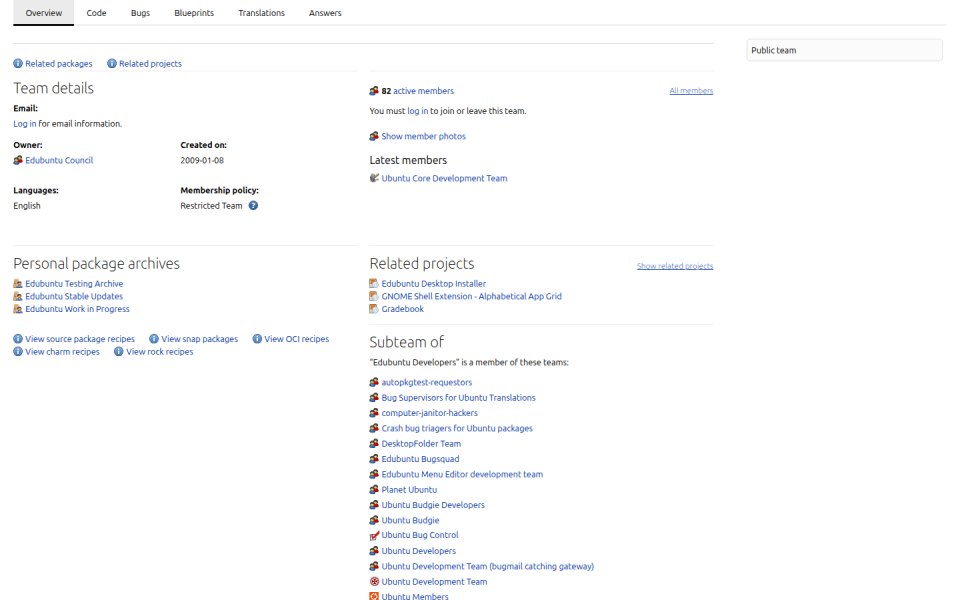Click the Edubuntu Work in Progress icon
The image size is (960, 600).
(18, 309)
